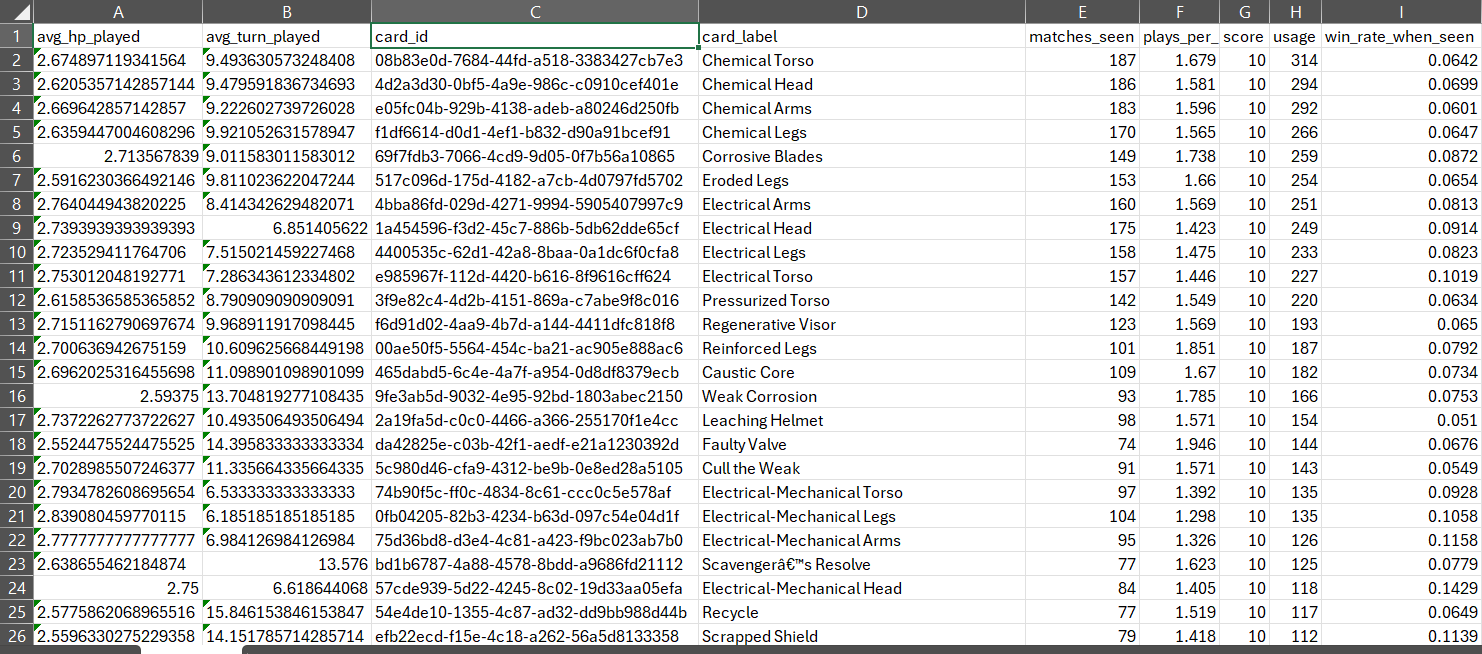
Task: Select the Electrical Head cell
Action: coord(862,228)
